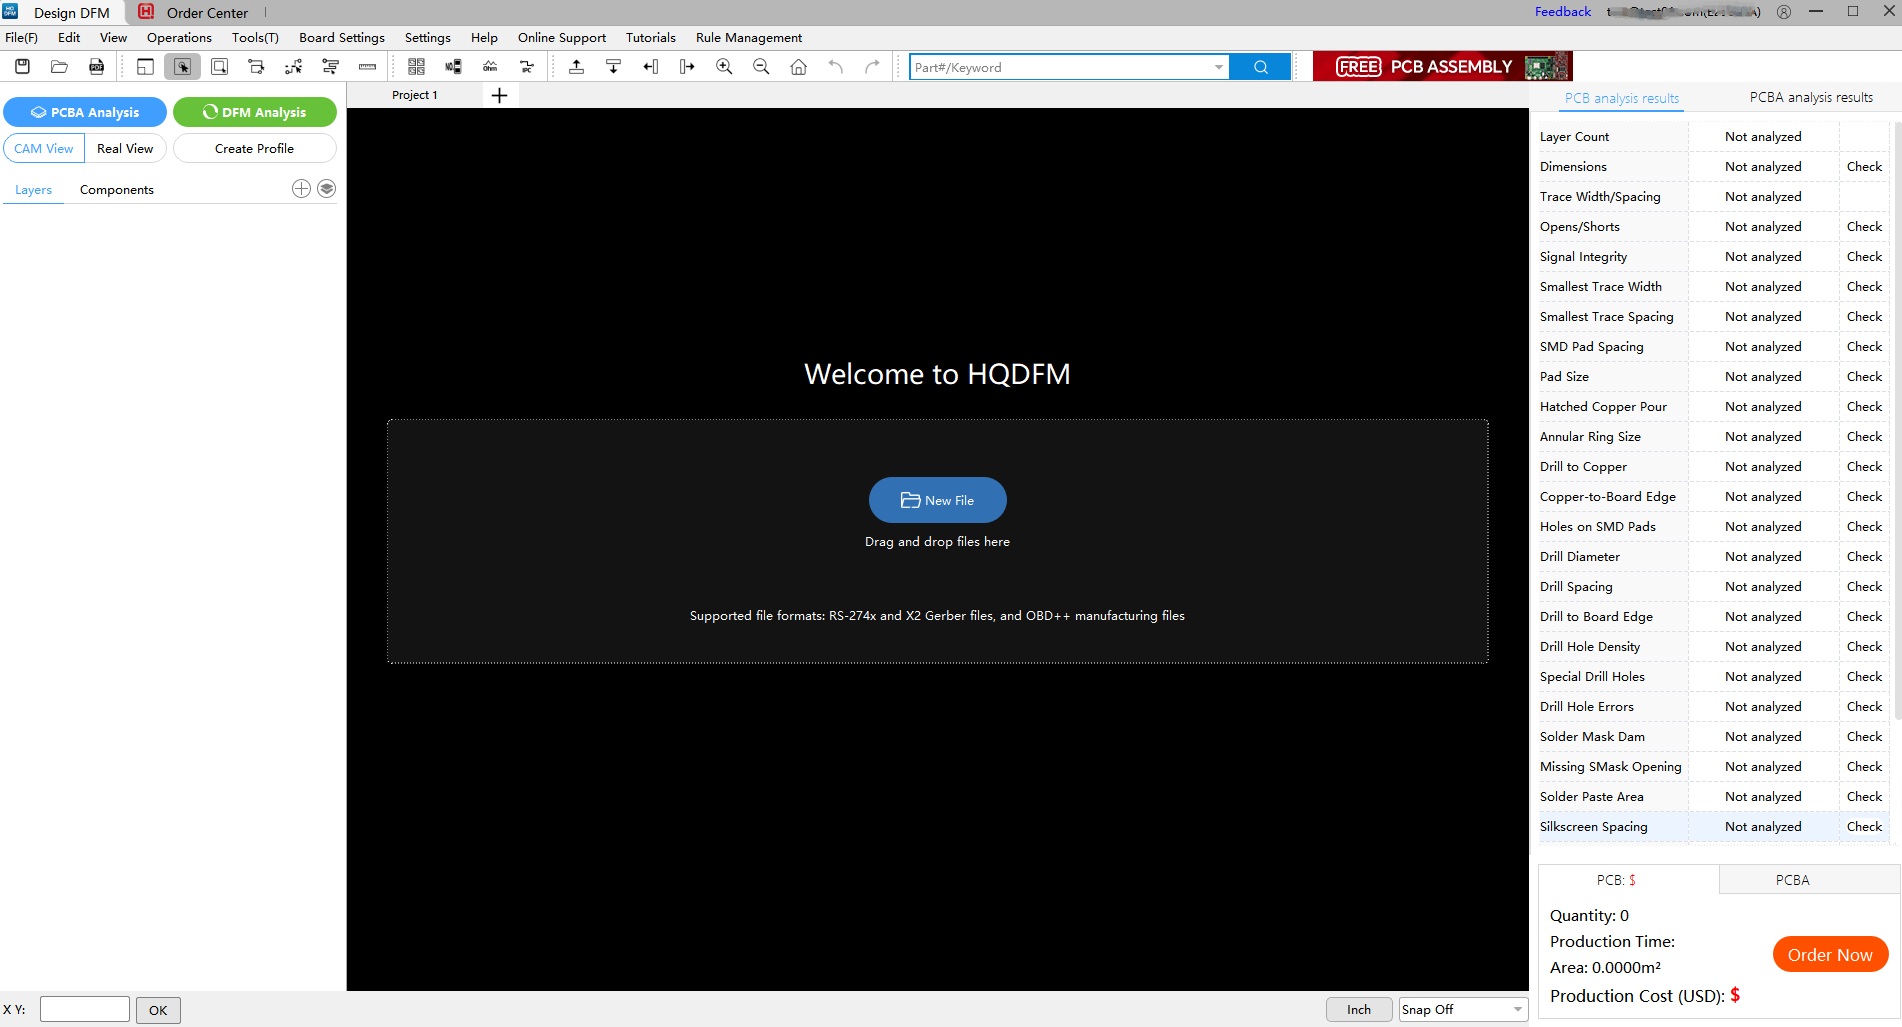
Task: Click the New File button
Action: pos(937,500)
